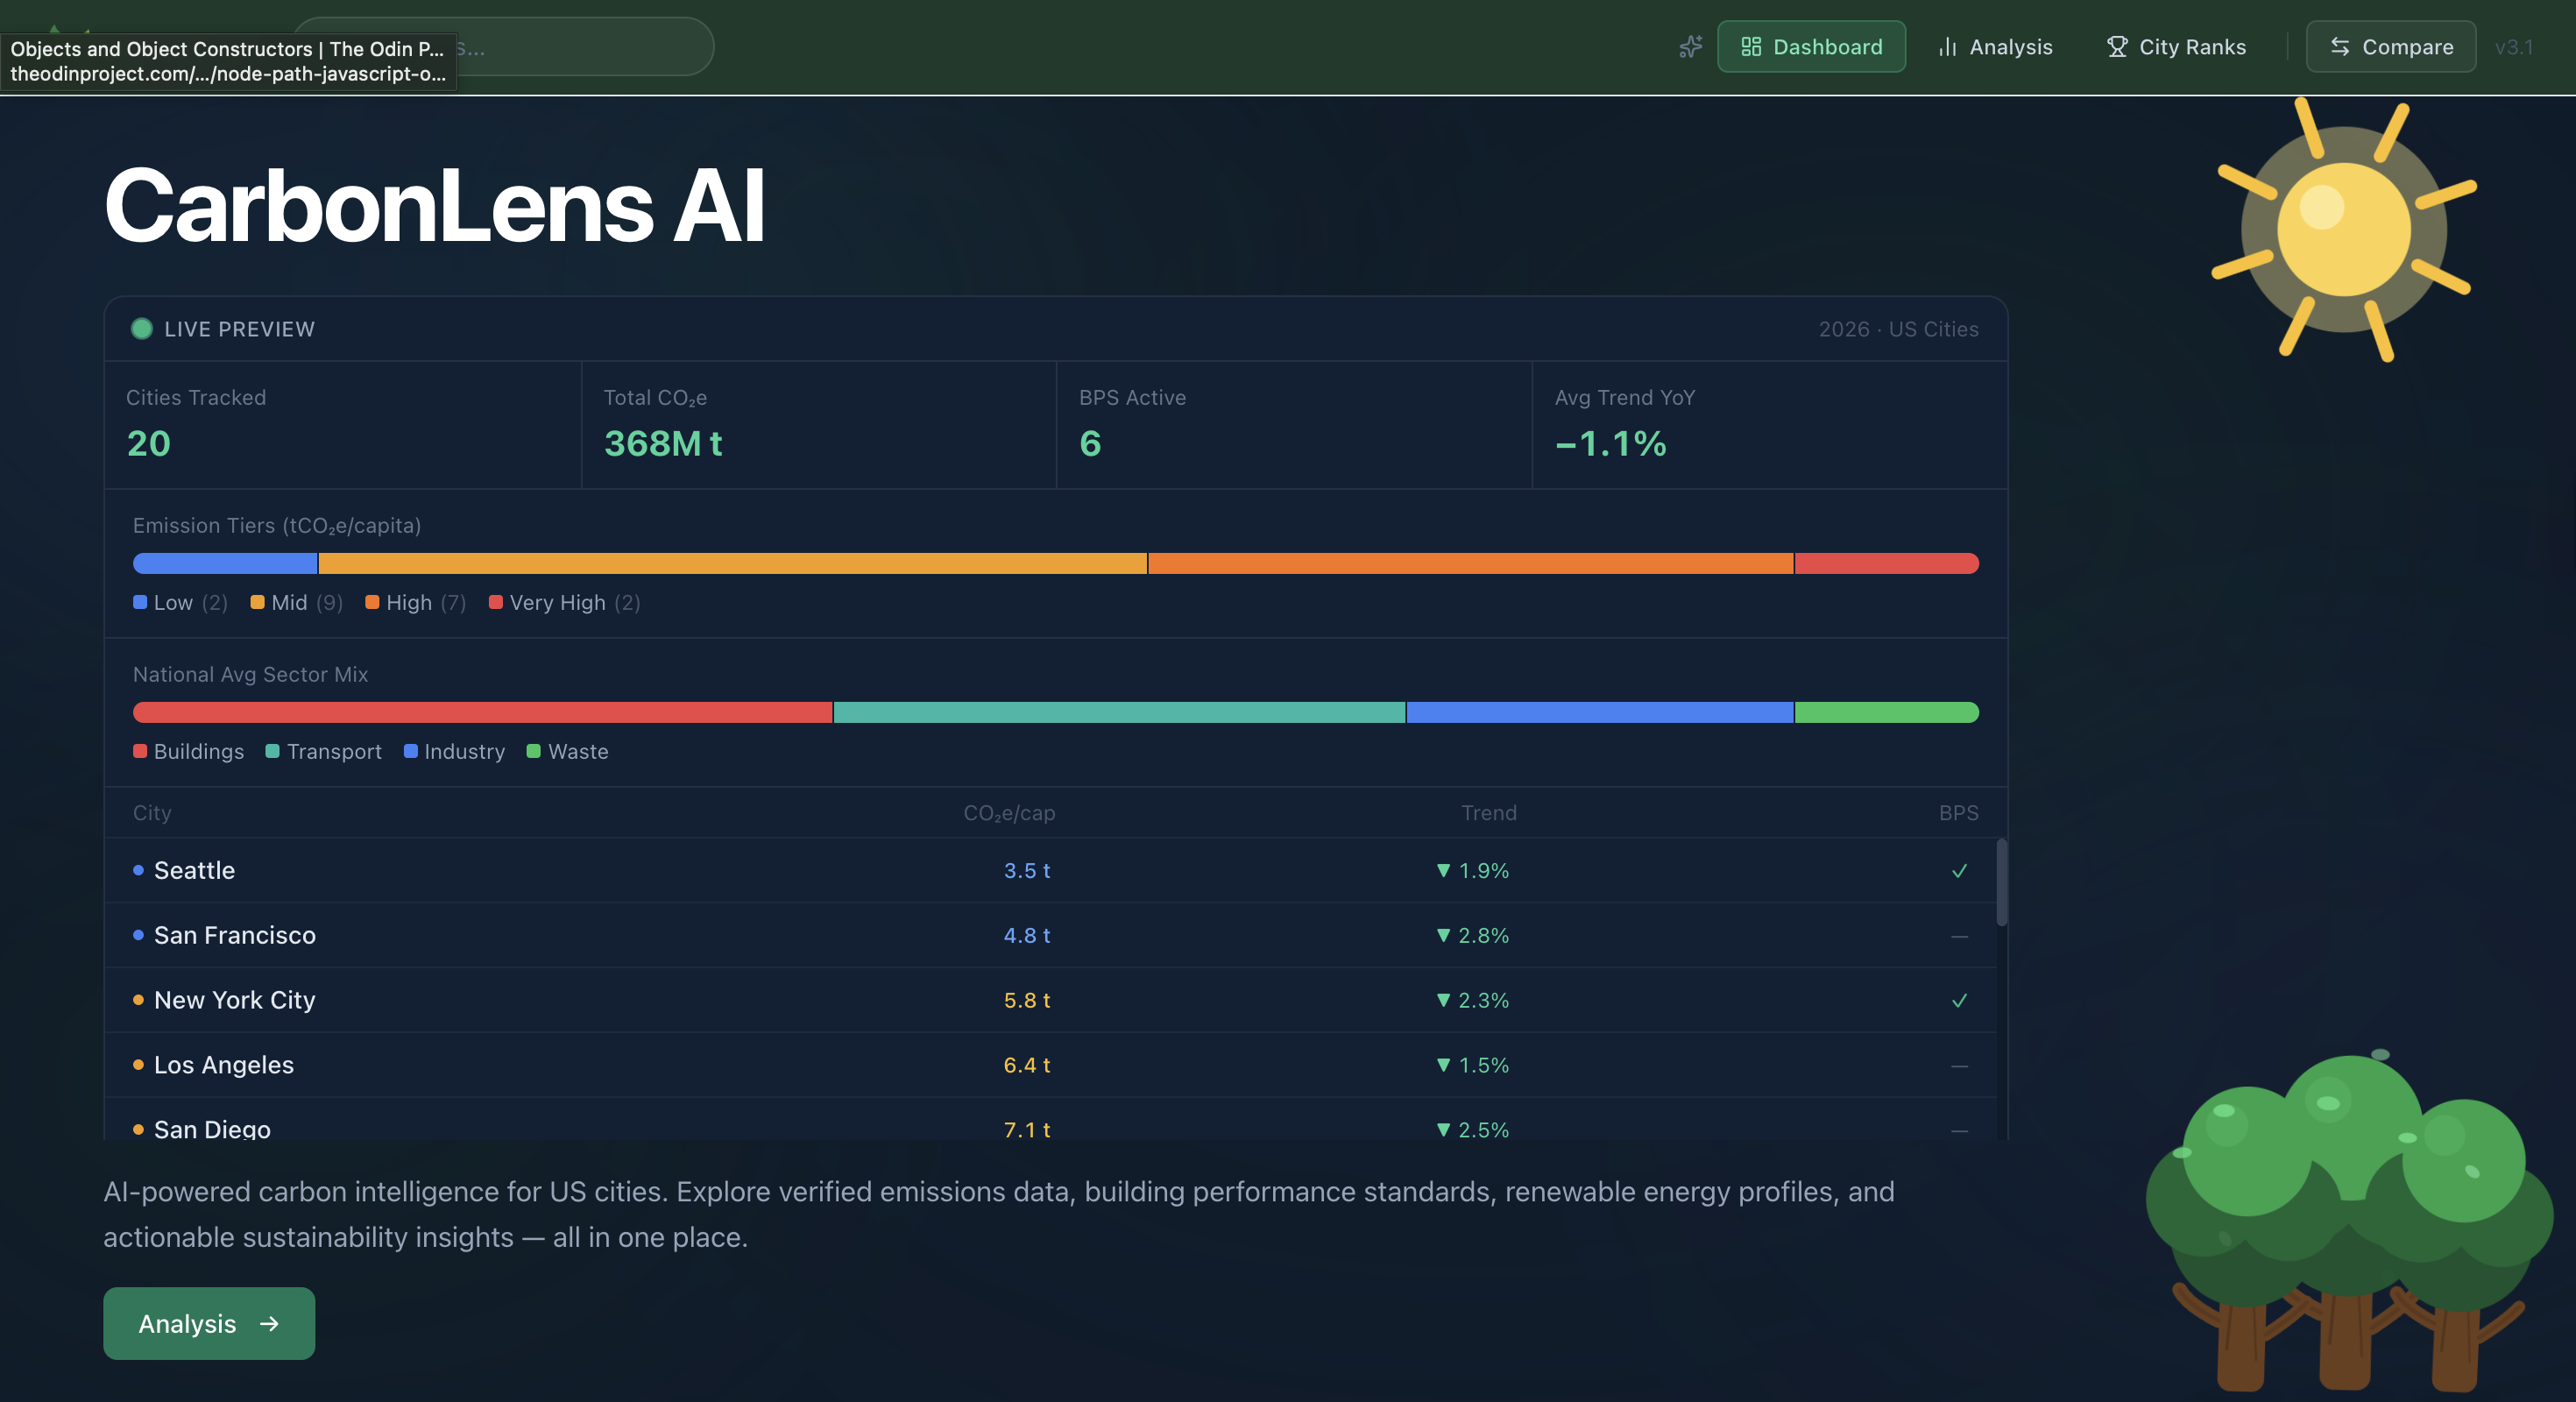Click the Very High red tier segment
Image resolution: width=2576 pixels, height=1402 pixels.
click(x=1886, y=564)
